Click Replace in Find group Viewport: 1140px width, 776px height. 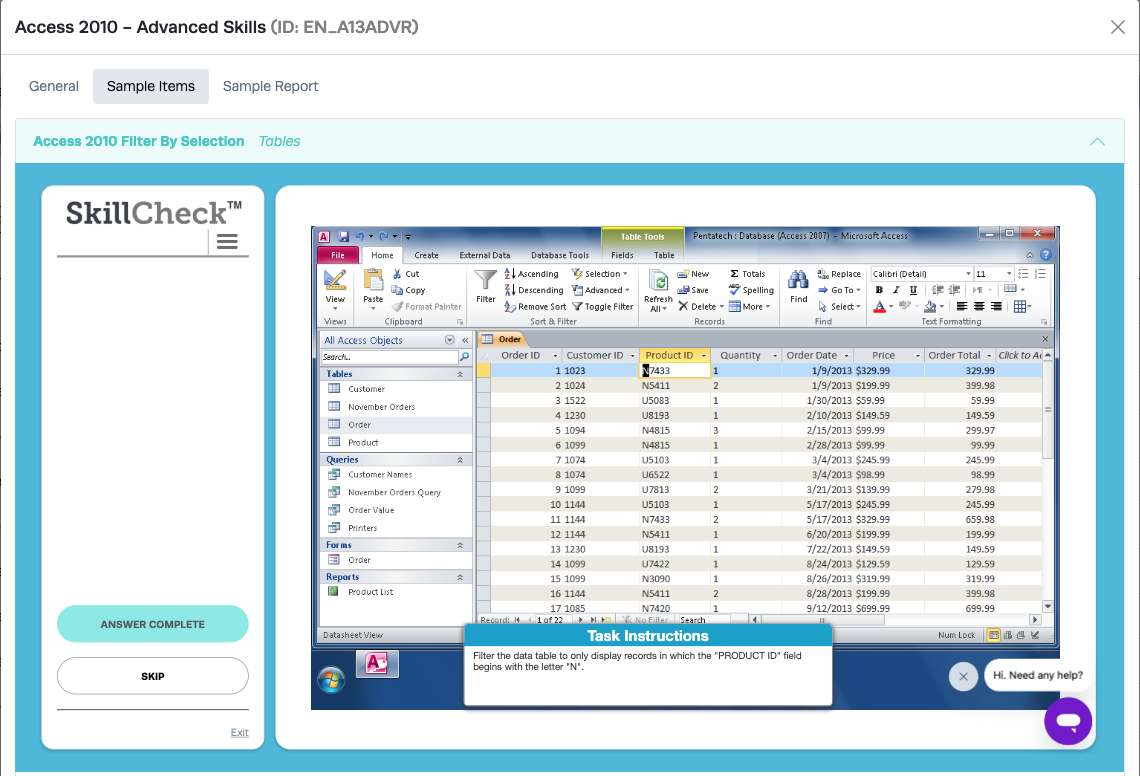coord(839,274)
